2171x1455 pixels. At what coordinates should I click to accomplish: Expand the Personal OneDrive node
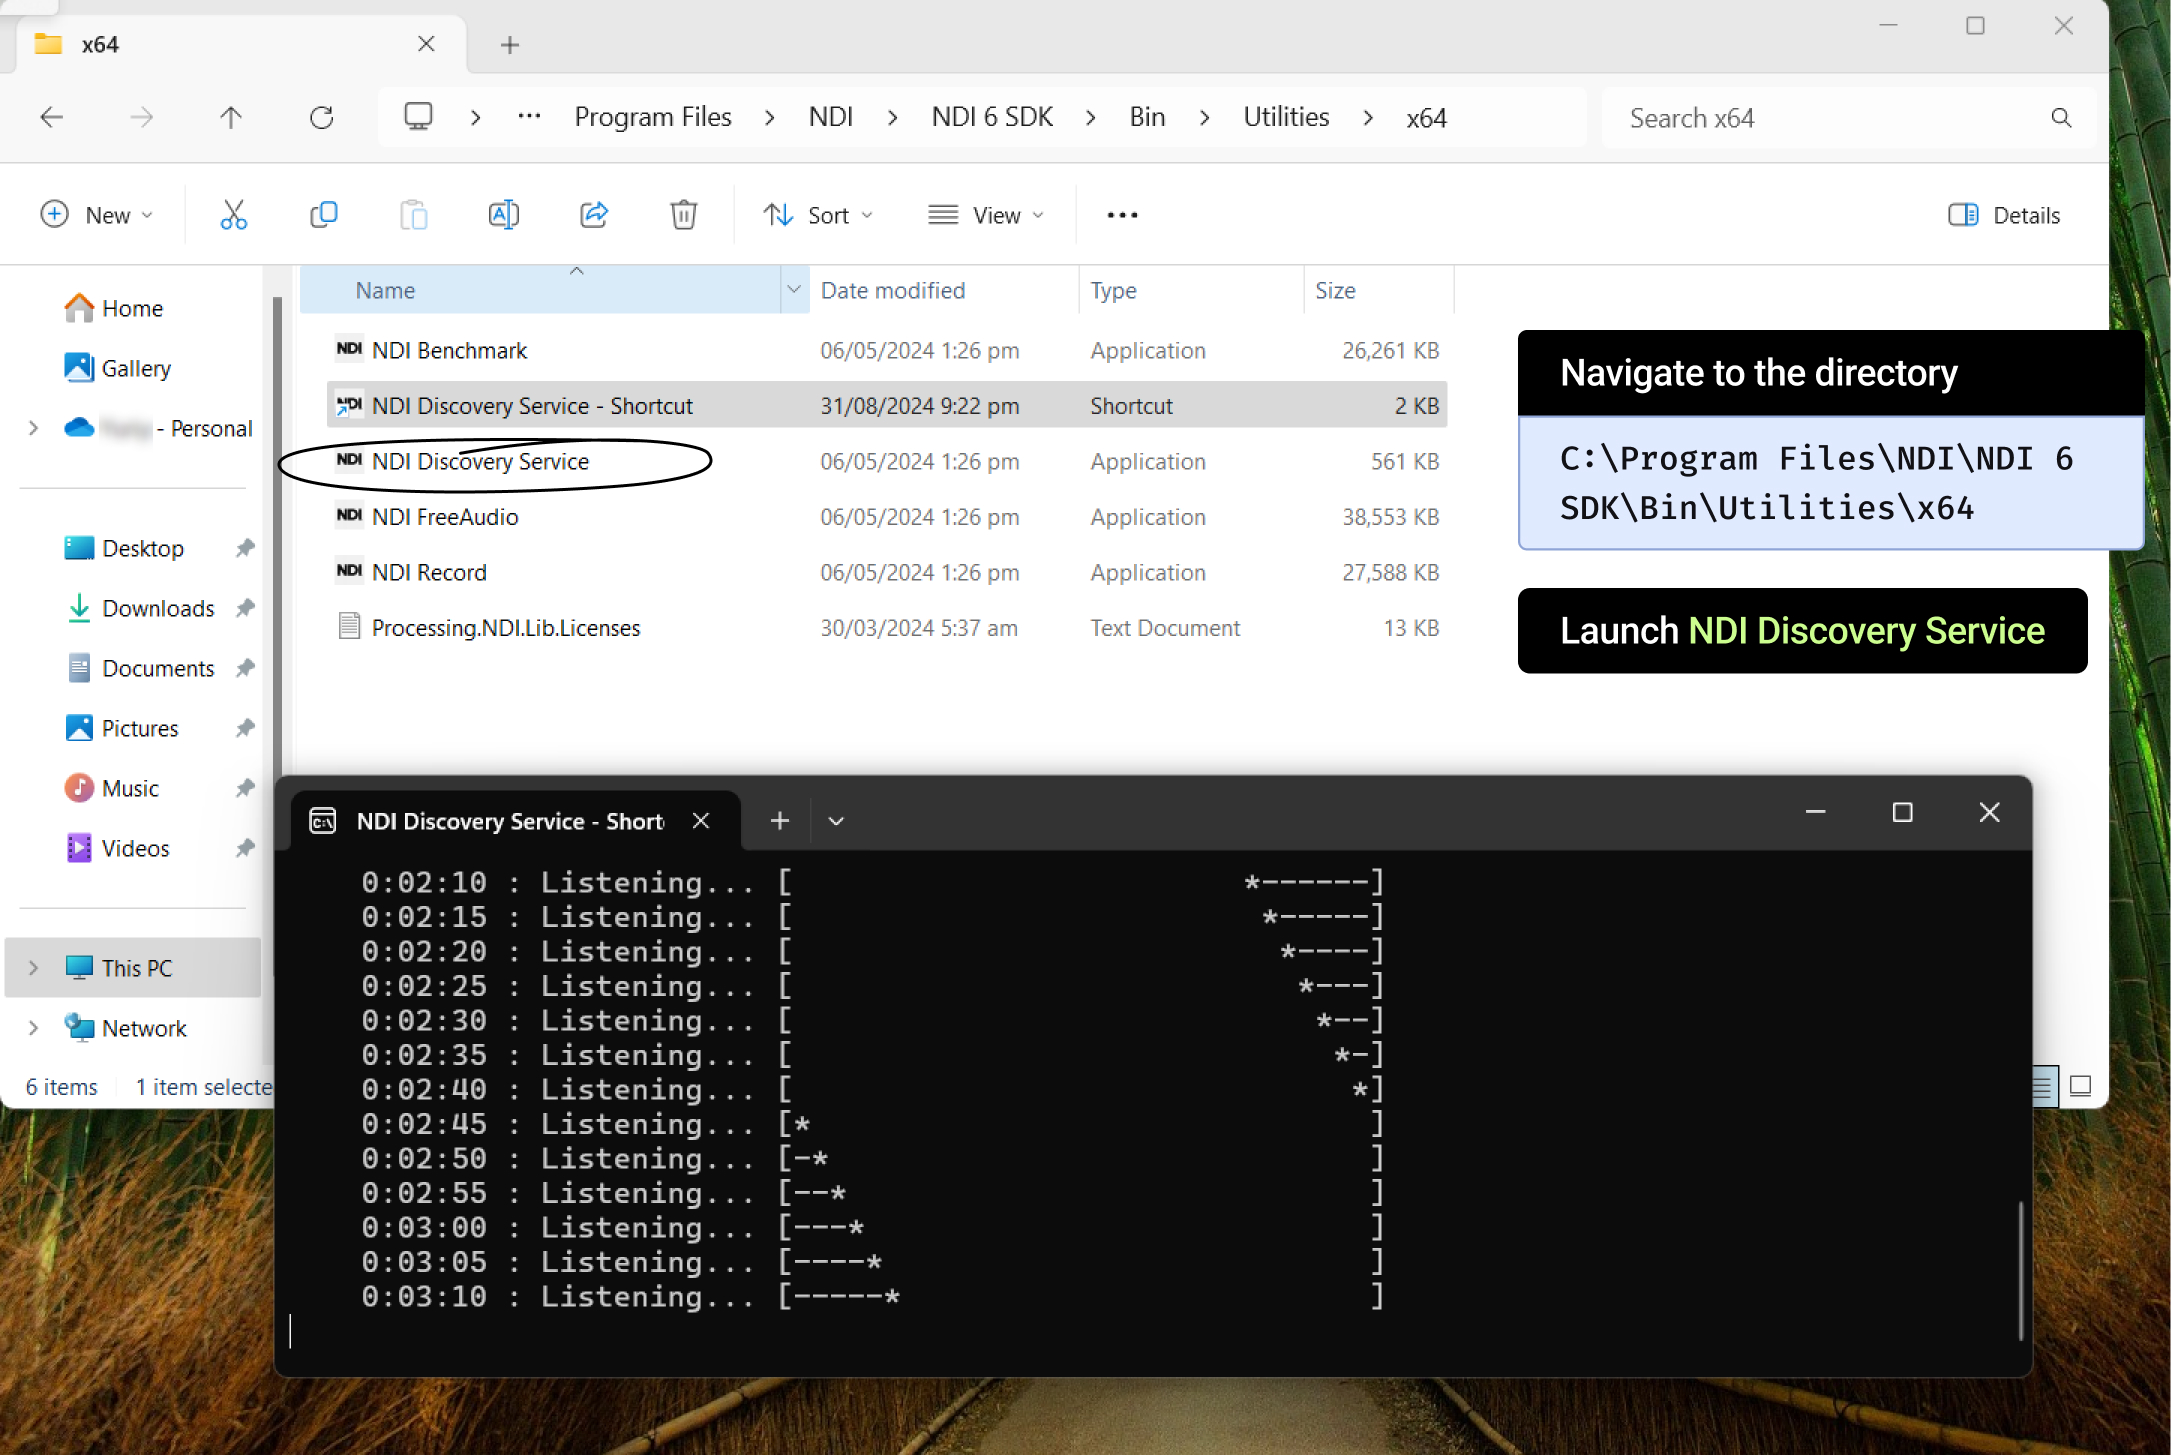coord(33,428)
